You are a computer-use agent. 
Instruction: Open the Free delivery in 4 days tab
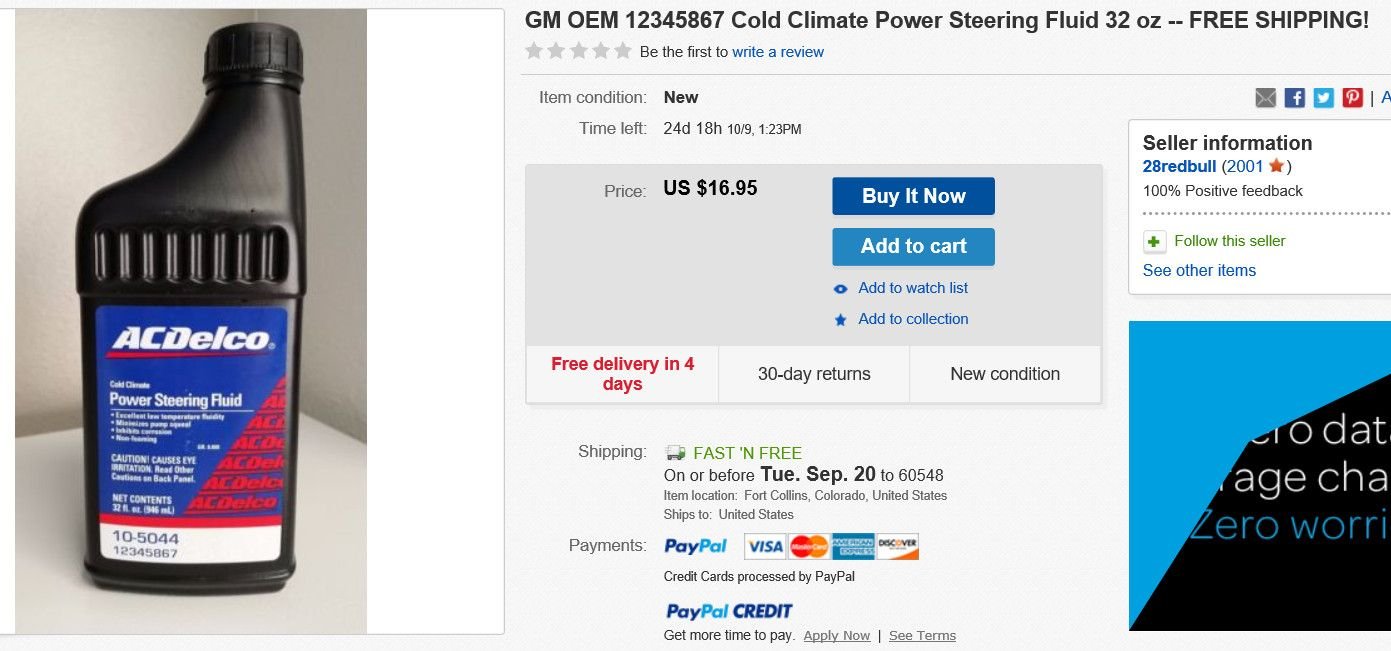click(x=621, y=374)
